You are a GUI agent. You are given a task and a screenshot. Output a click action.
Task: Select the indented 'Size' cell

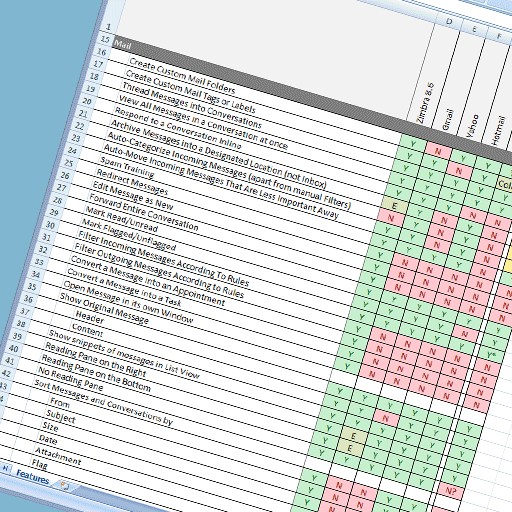50,426
